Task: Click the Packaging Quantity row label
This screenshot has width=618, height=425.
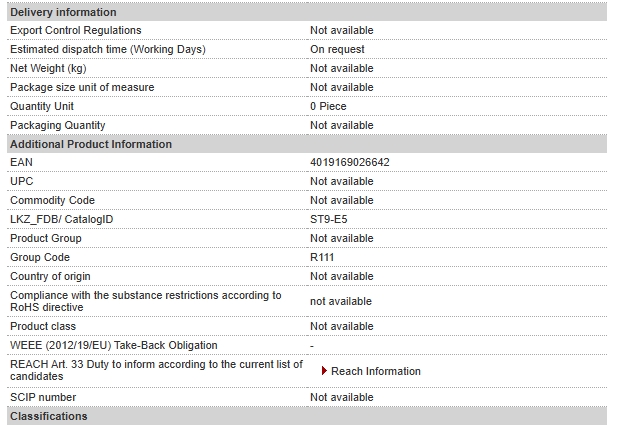Action: [58, 125]
